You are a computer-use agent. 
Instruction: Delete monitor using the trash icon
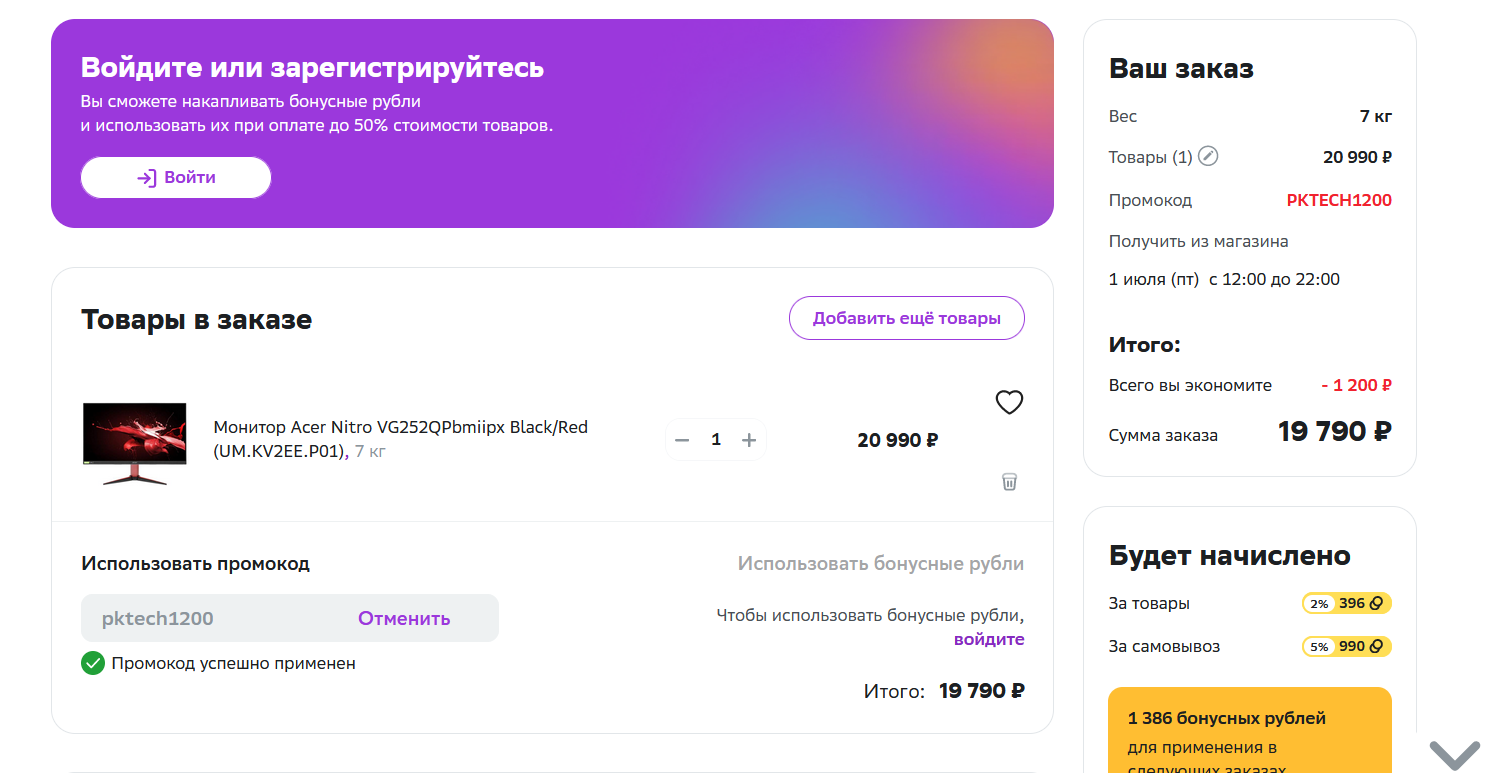1009,482
